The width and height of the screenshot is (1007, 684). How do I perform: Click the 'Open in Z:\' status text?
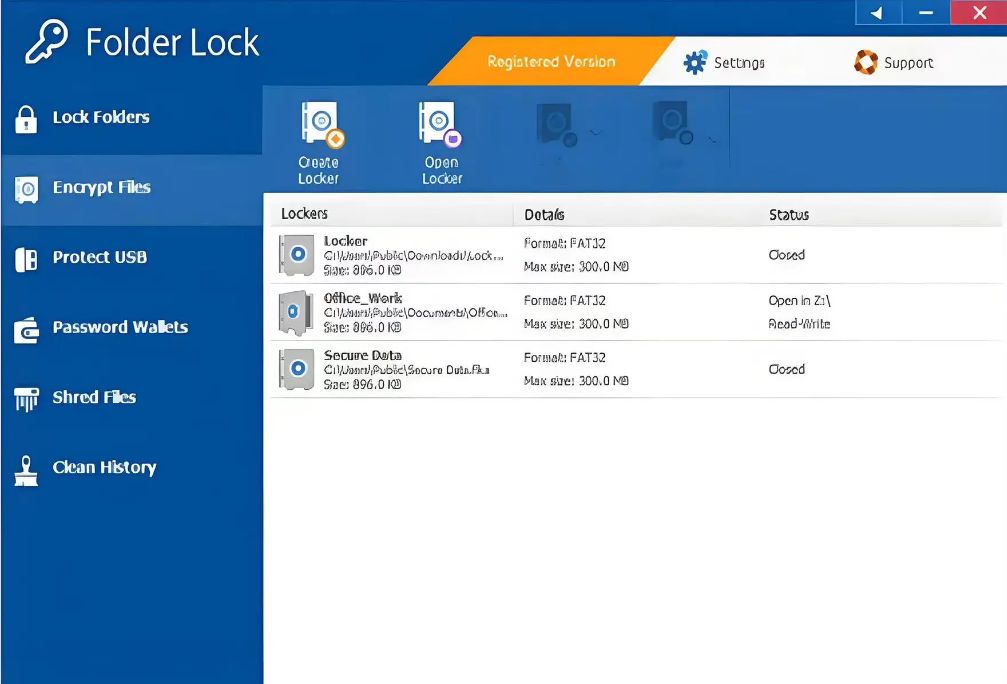[800, 301]
